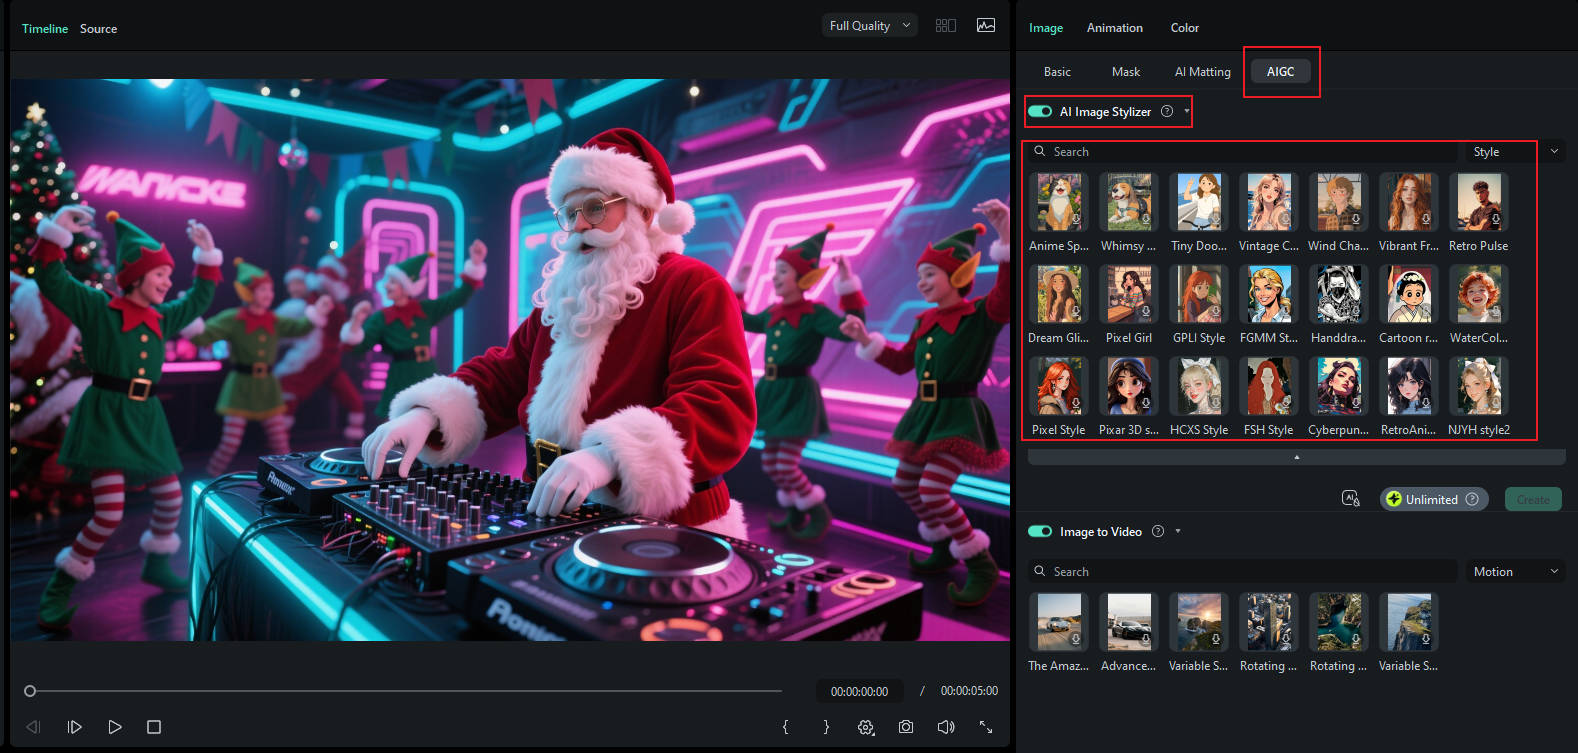Click the Create button
The width and height of the screenshot is (1578, 753).
tap(1533, 499)
